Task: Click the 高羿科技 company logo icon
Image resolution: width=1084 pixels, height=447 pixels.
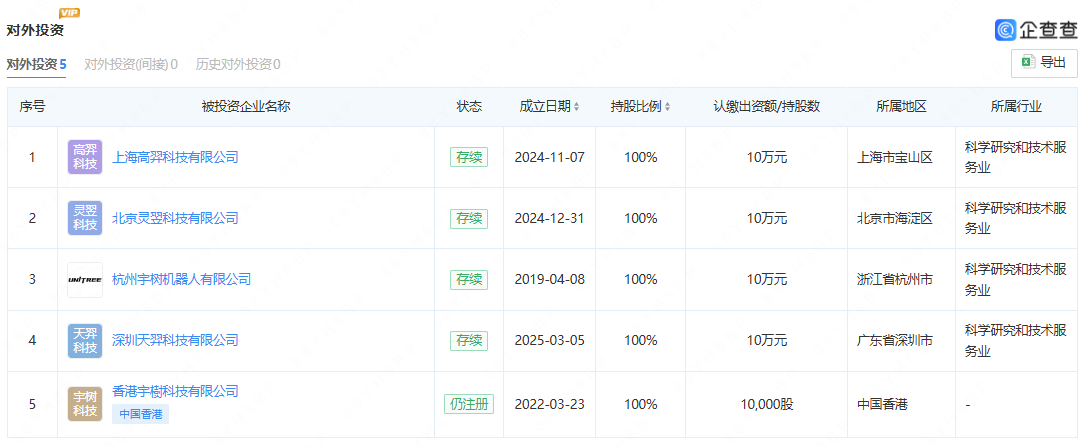Action: point(85,157)
